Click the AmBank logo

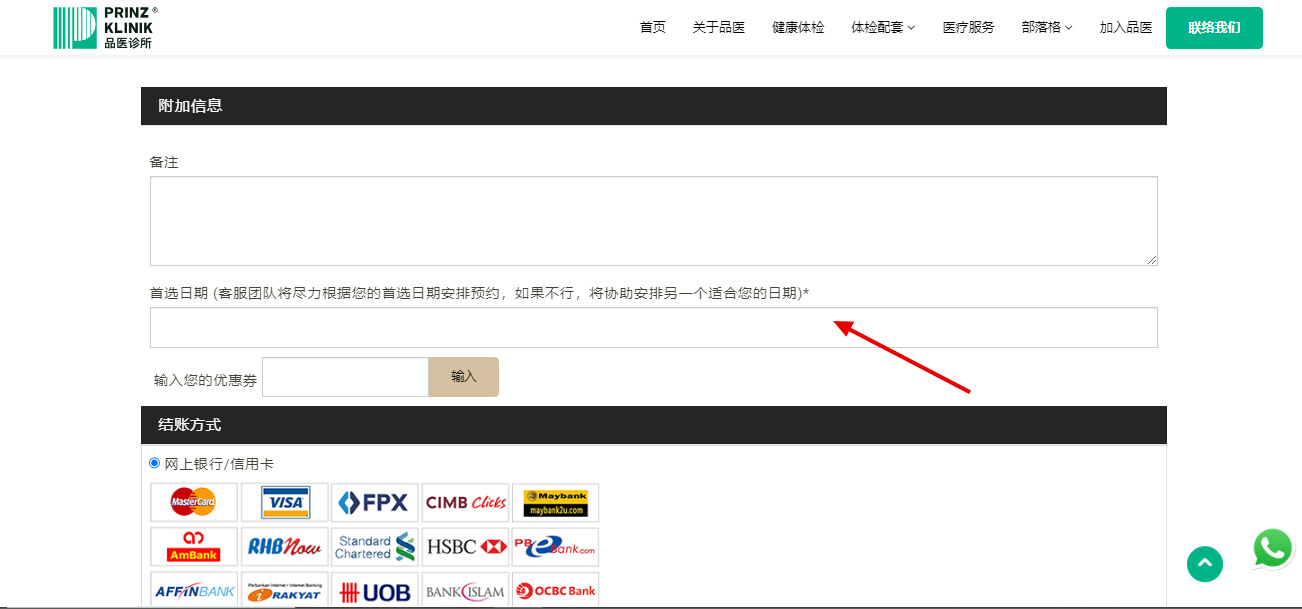(x=194, y=547)
